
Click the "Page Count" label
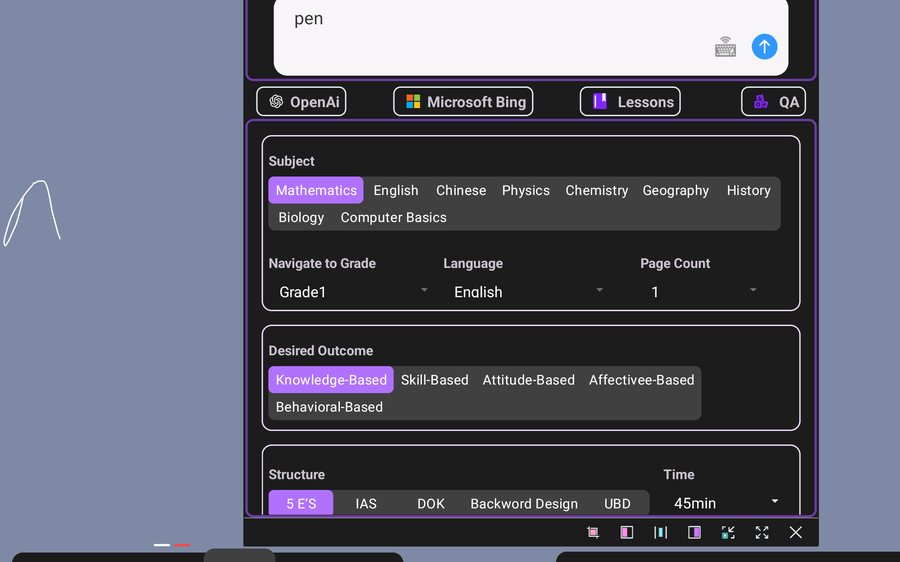[675, 263]
